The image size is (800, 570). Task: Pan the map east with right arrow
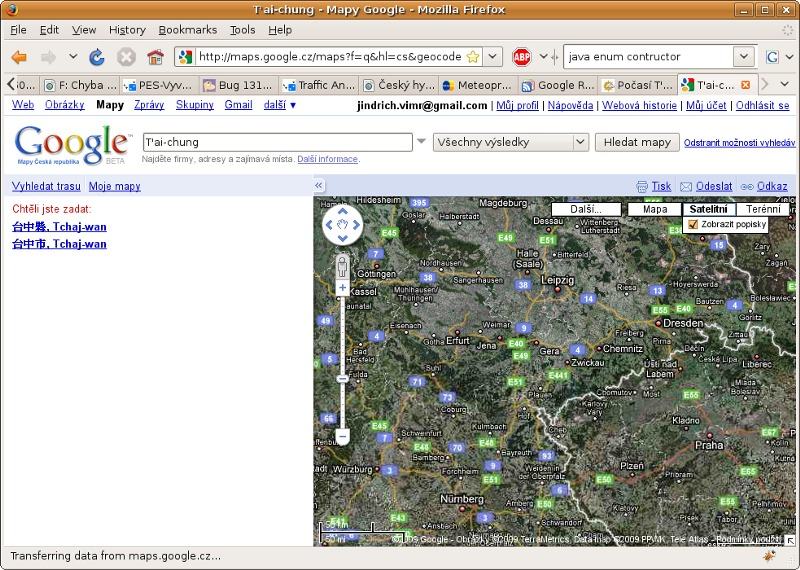click(x=356, y=225)
